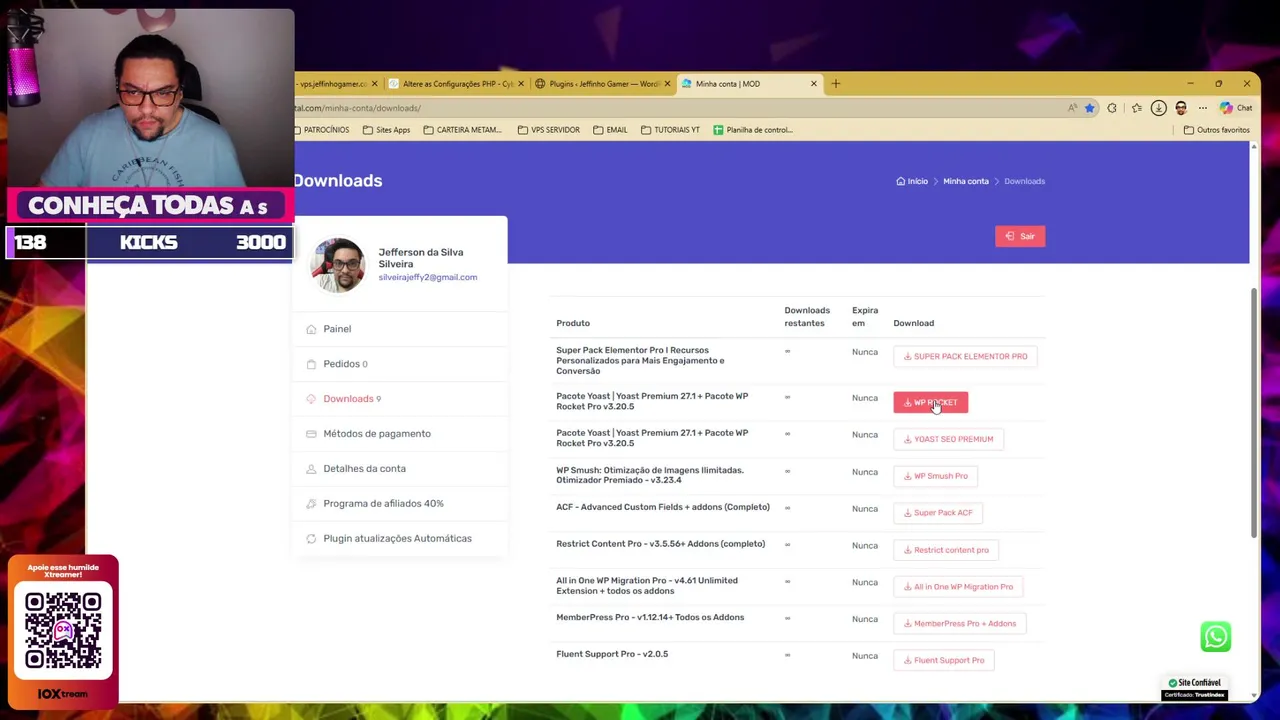Screen dimensions: 1280x720
Task: Click the read aloud icon
Action: (x=1072, y=108)
